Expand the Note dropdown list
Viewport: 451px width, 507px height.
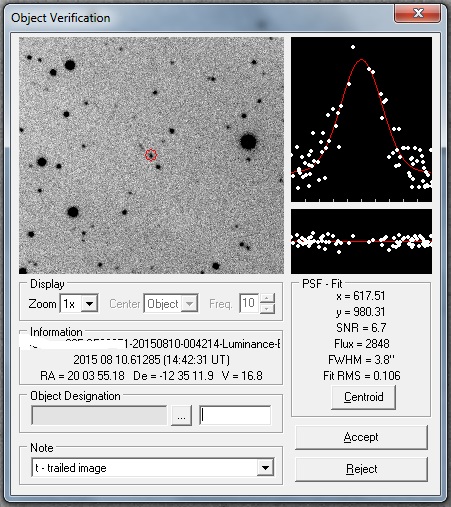coord(265,468)
